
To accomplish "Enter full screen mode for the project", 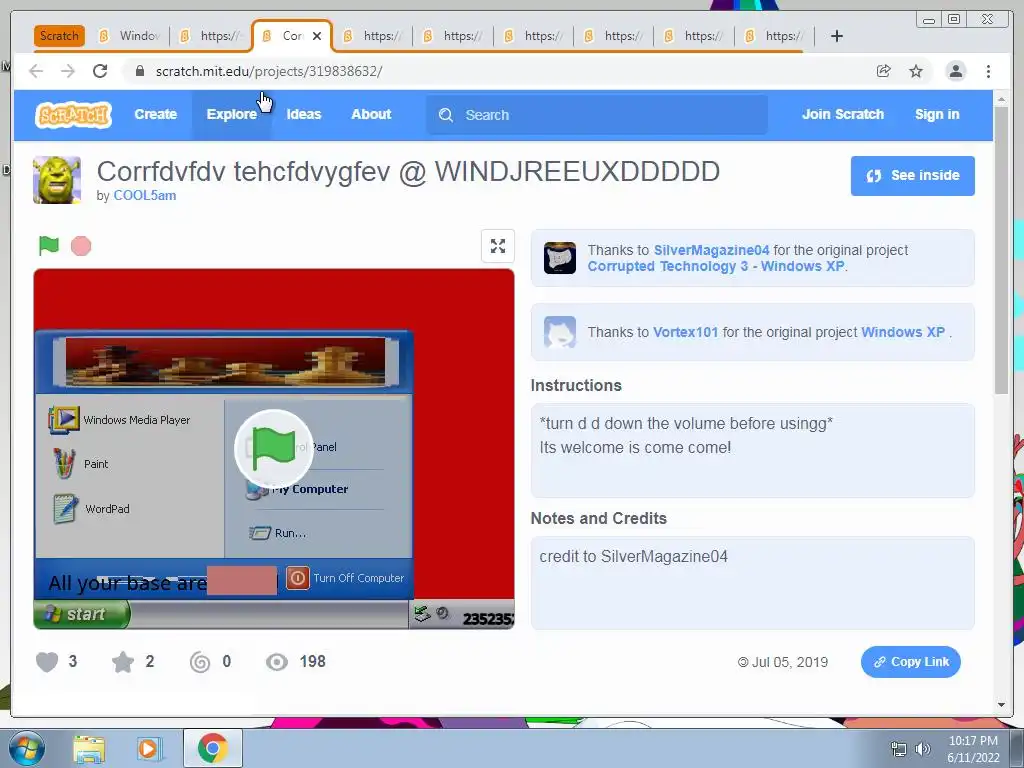I will pos(498,246).
